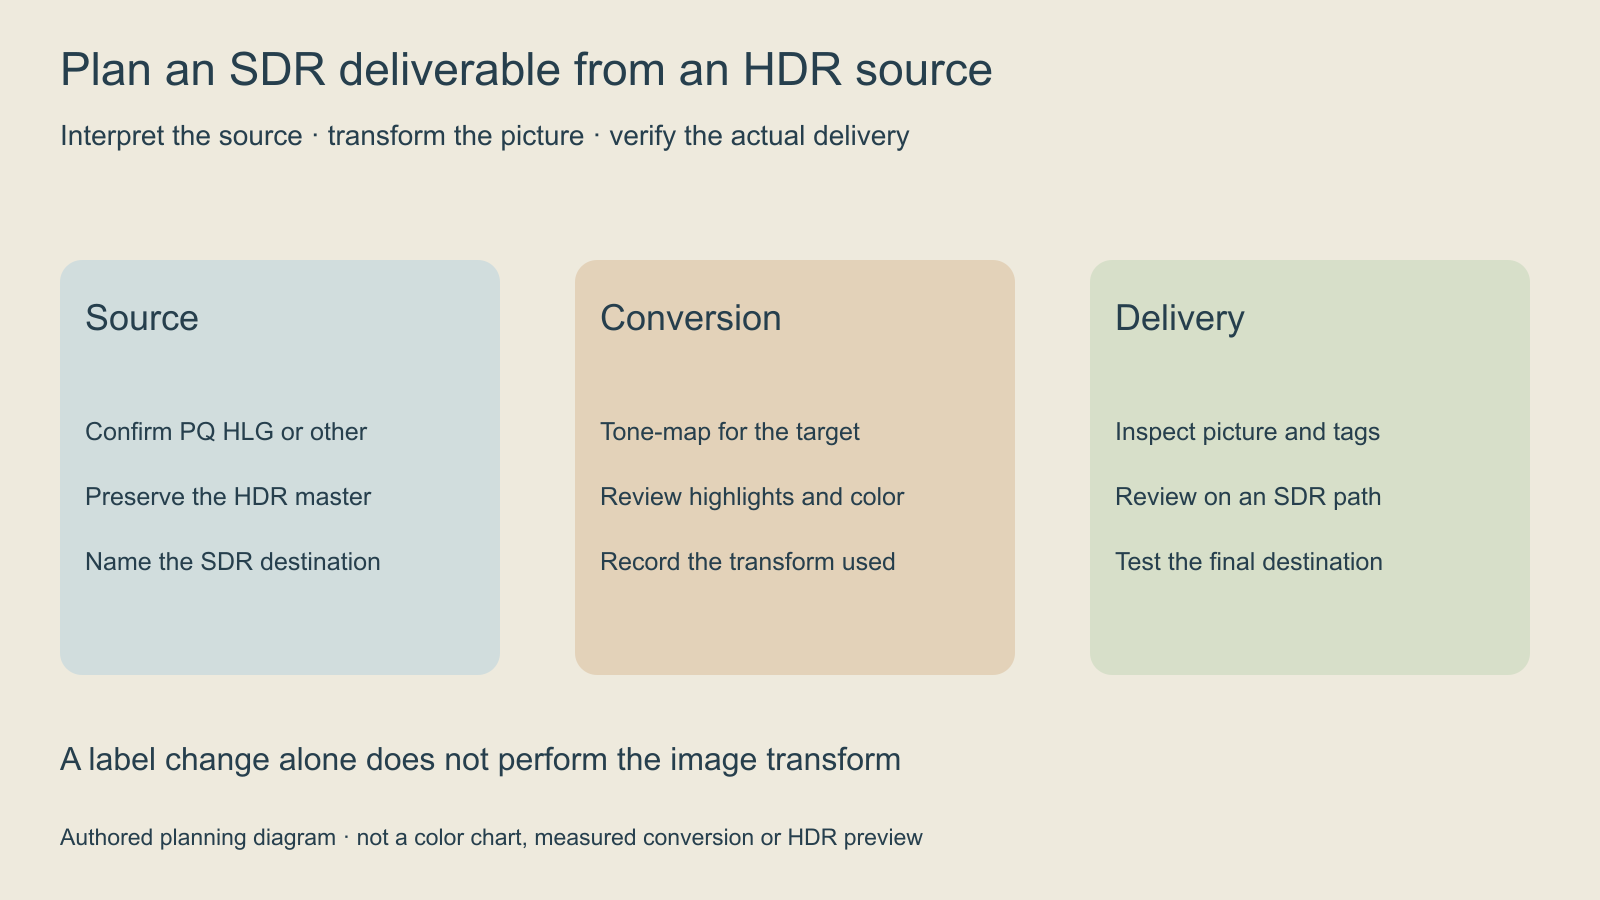Select the 'Conversion' card heading
This screenshot has width=1600, height=900.
coord(691,318)
